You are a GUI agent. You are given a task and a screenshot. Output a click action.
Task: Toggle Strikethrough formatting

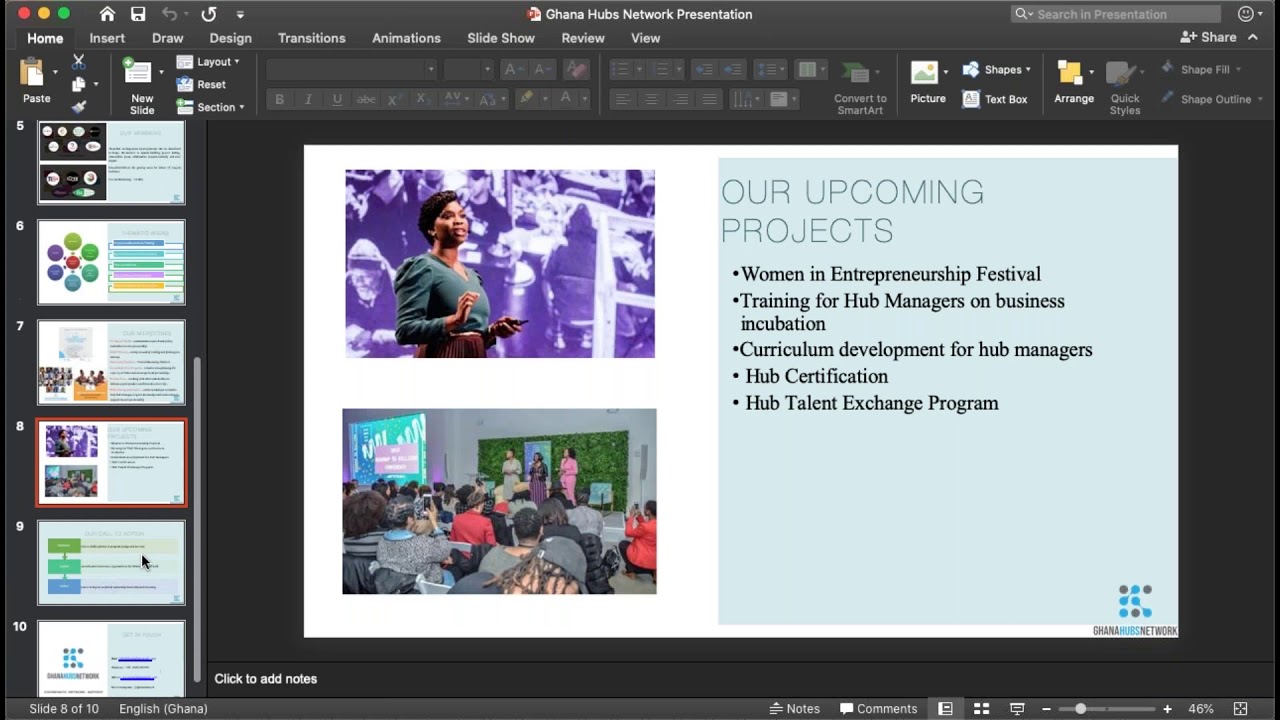pos(366,99)
